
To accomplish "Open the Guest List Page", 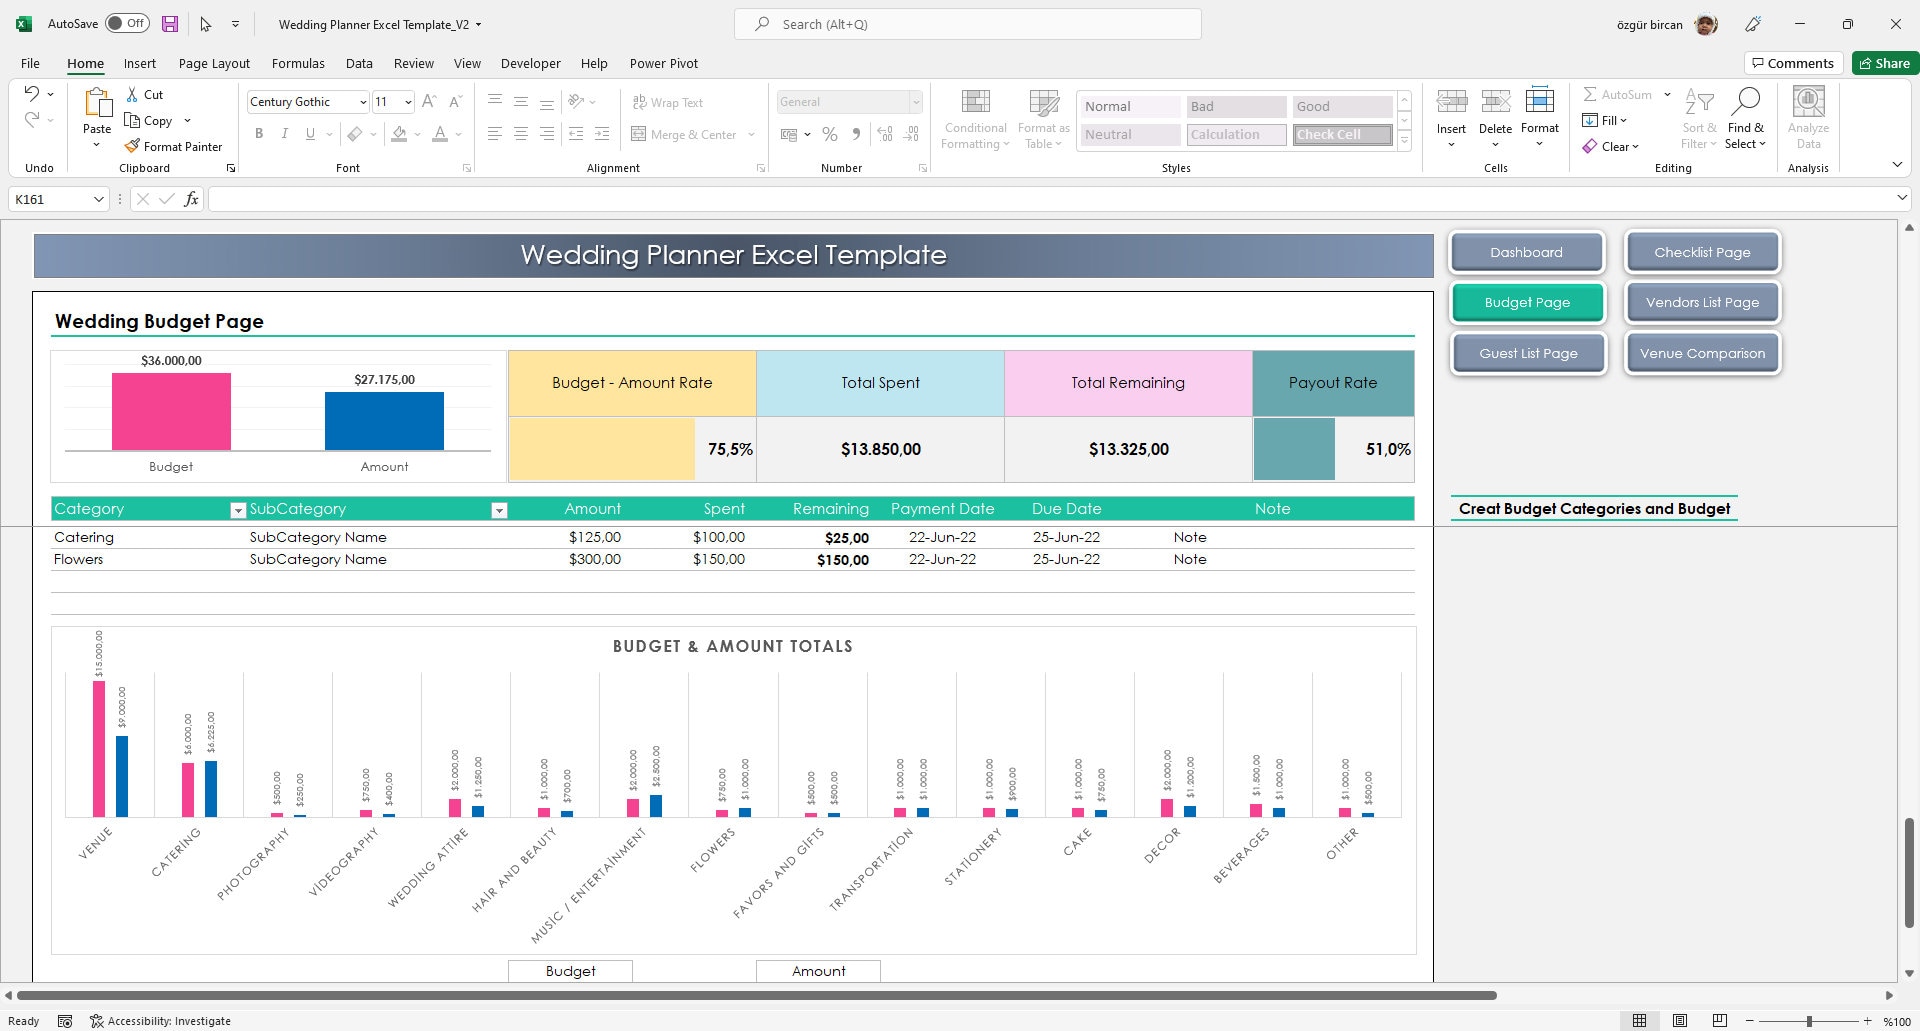I will 1527,352.
